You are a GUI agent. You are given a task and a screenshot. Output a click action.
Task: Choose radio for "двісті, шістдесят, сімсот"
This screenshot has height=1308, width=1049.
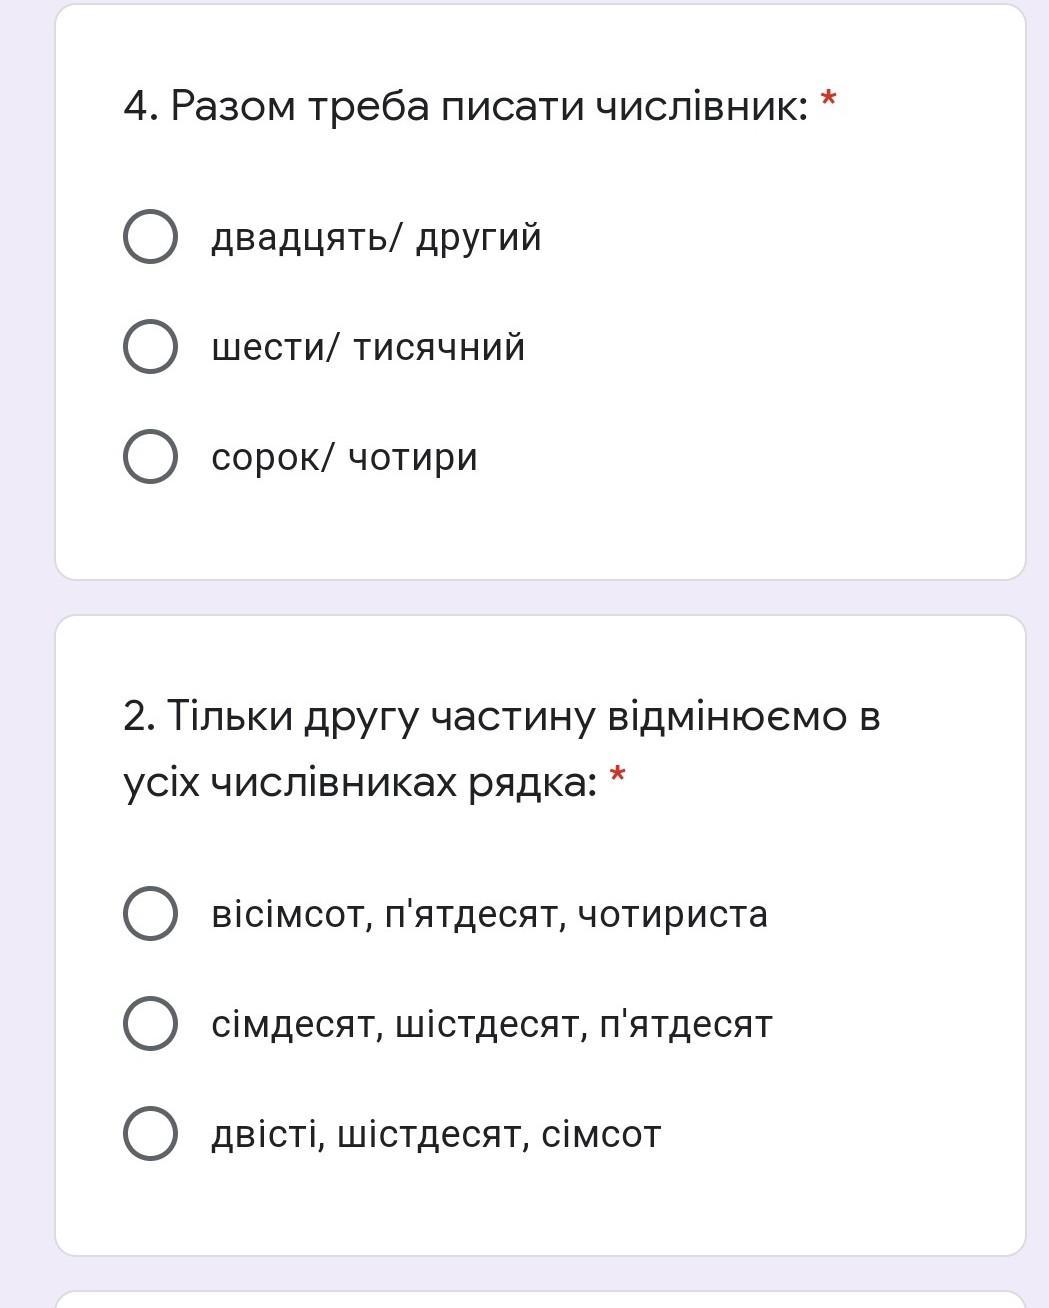[x=151, y=1134]
